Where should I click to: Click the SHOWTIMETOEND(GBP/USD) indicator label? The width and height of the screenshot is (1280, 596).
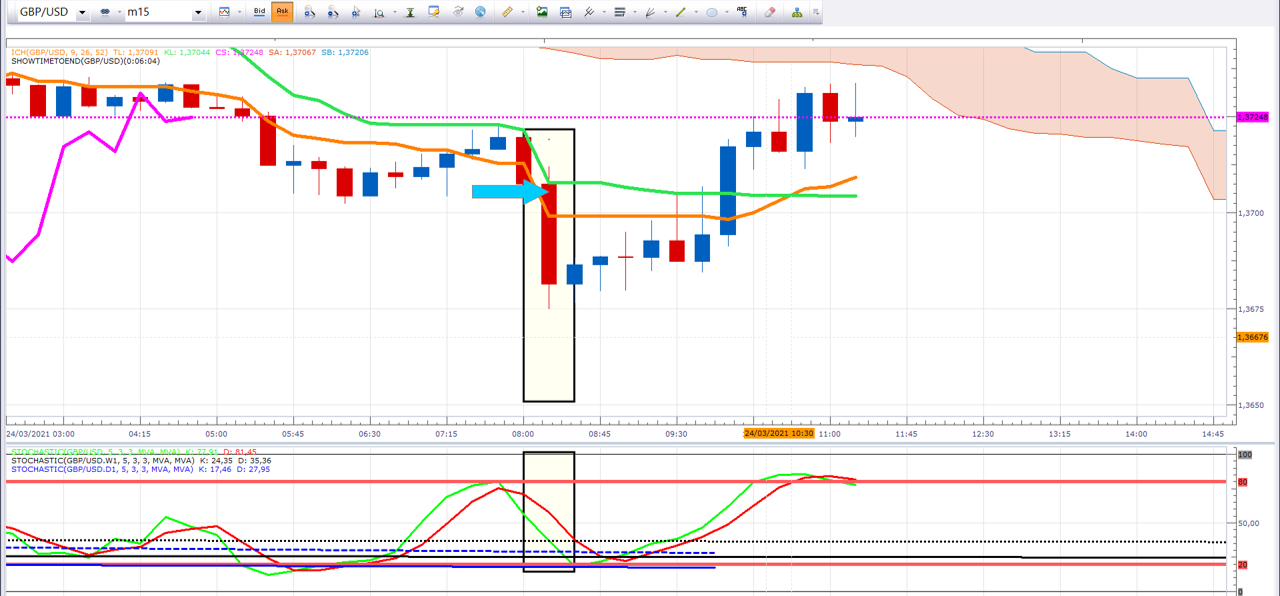coord(85,61)
